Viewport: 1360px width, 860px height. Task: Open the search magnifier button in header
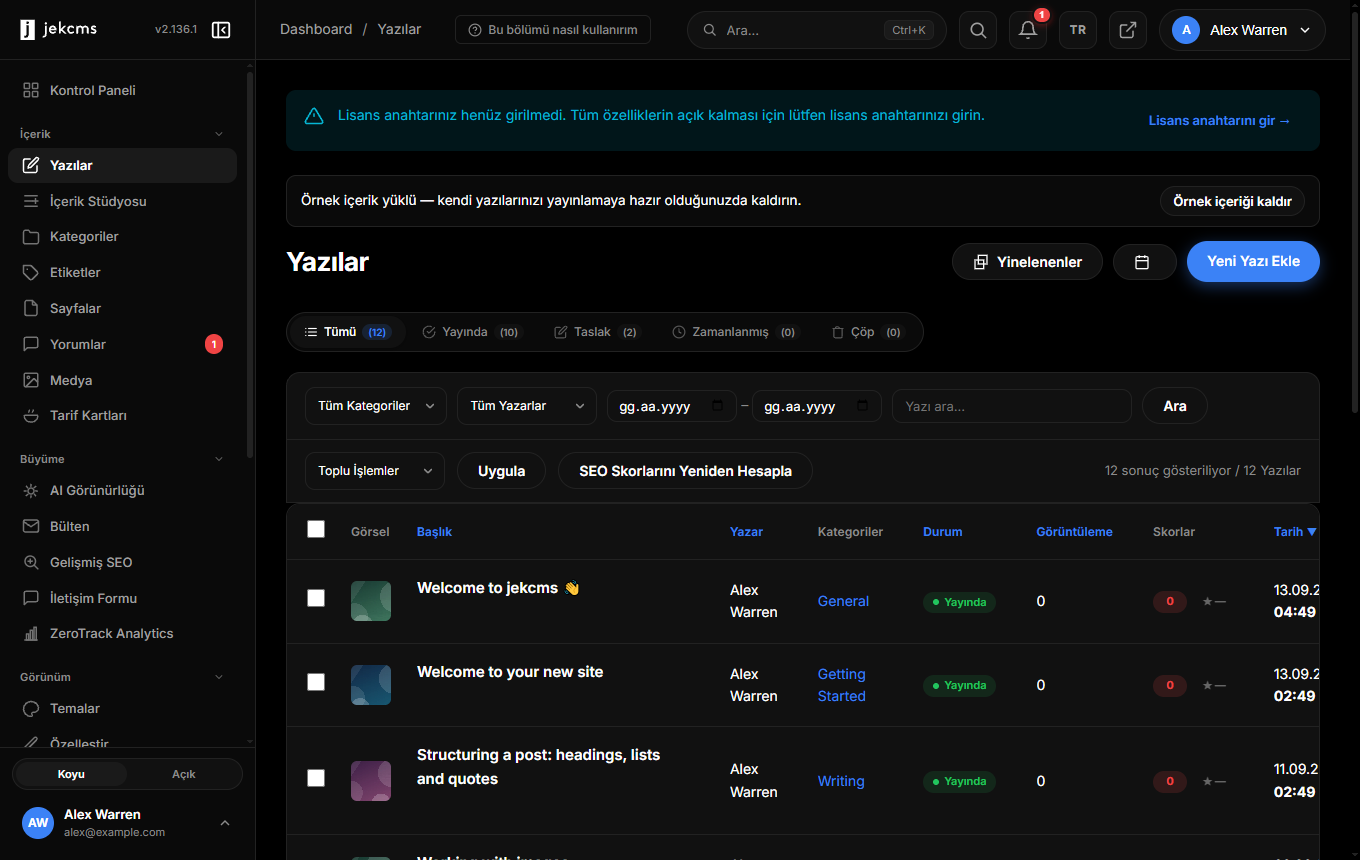(x=978, y=30)
